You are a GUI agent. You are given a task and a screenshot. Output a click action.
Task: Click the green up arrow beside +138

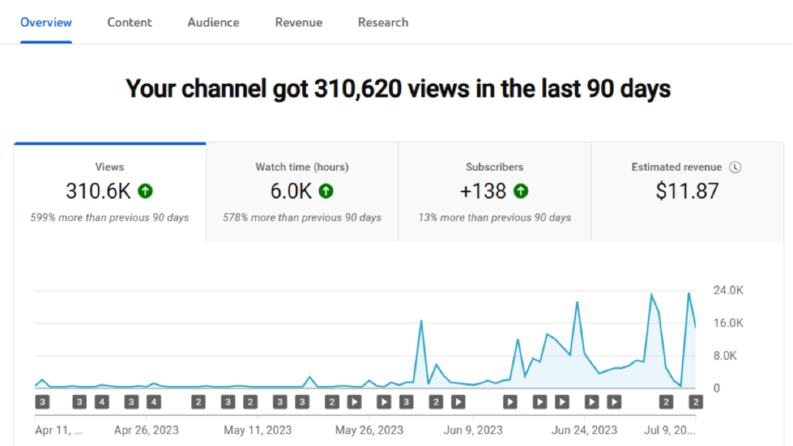521,191
